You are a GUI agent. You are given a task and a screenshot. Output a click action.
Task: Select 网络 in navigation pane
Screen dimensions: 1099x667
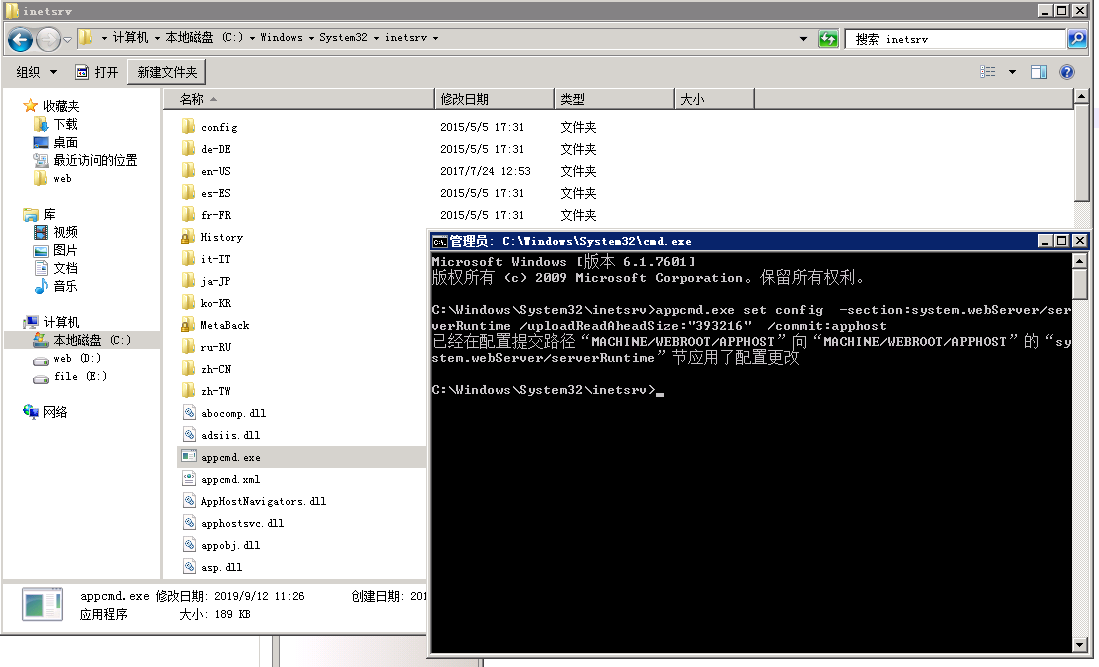click(46, 413)
